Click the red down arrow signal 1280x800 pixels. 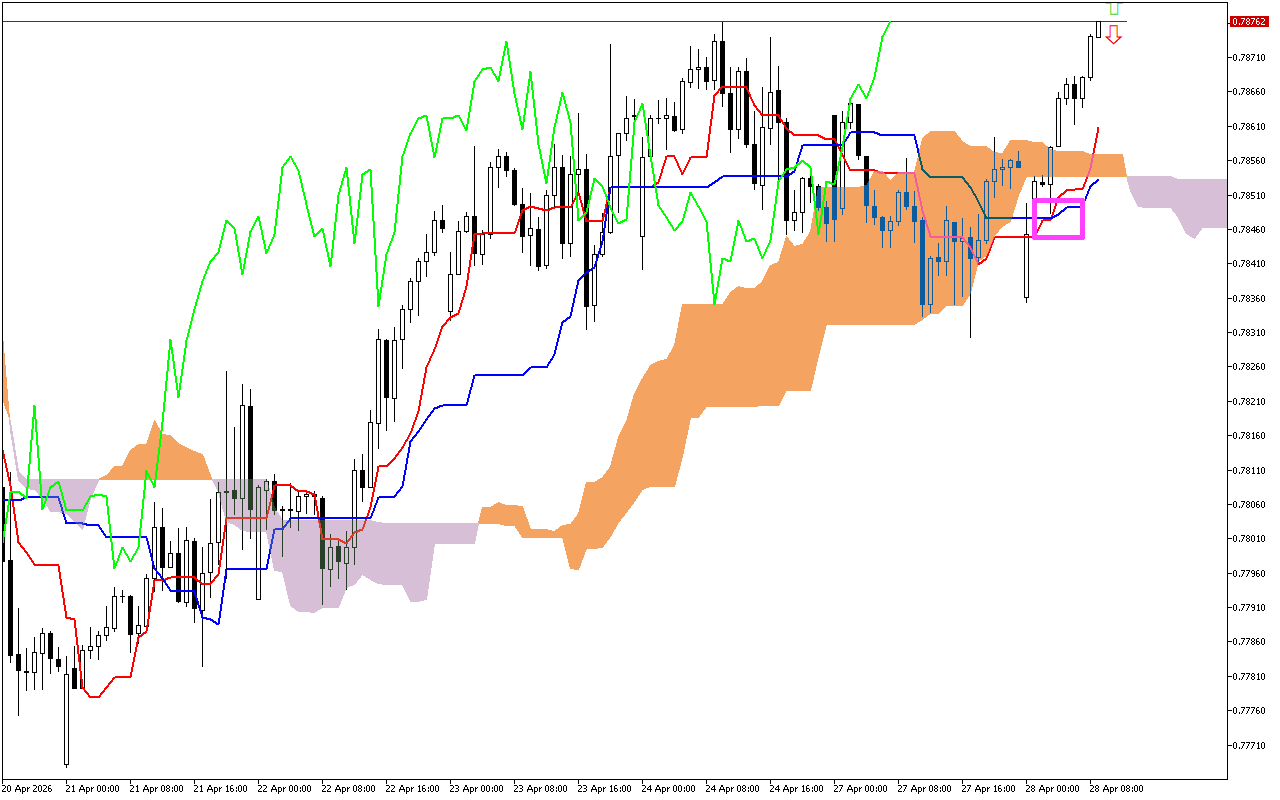click(x=1113, y=34)
